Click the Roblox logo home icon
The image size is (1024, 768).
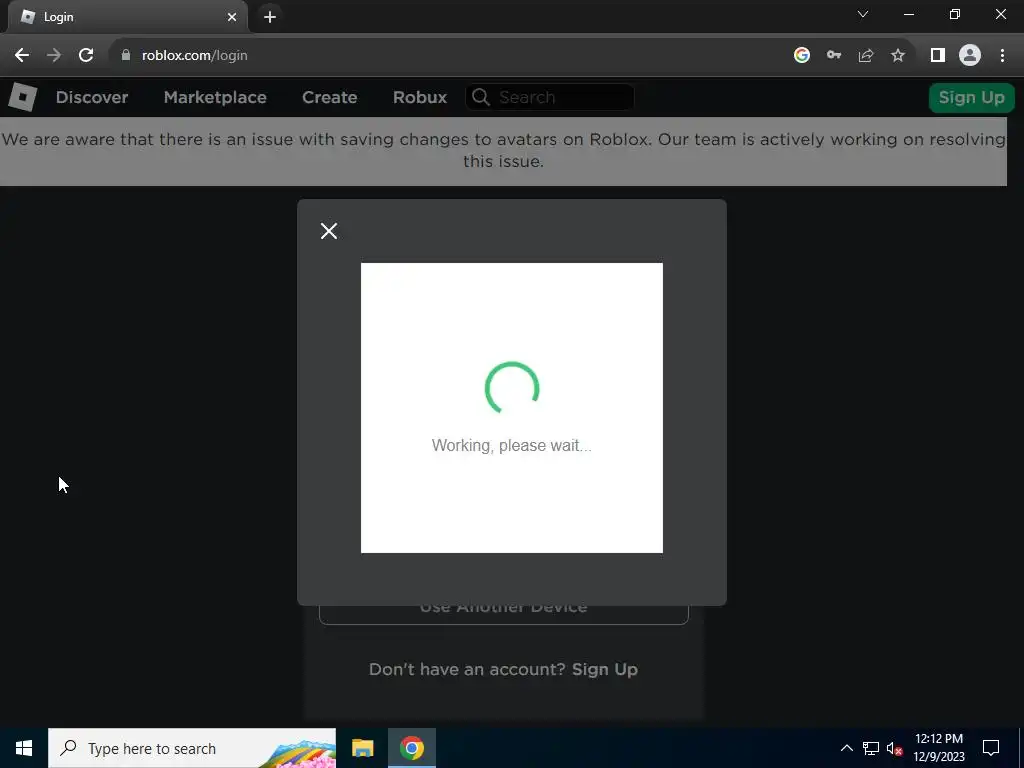tap(22, 97)
